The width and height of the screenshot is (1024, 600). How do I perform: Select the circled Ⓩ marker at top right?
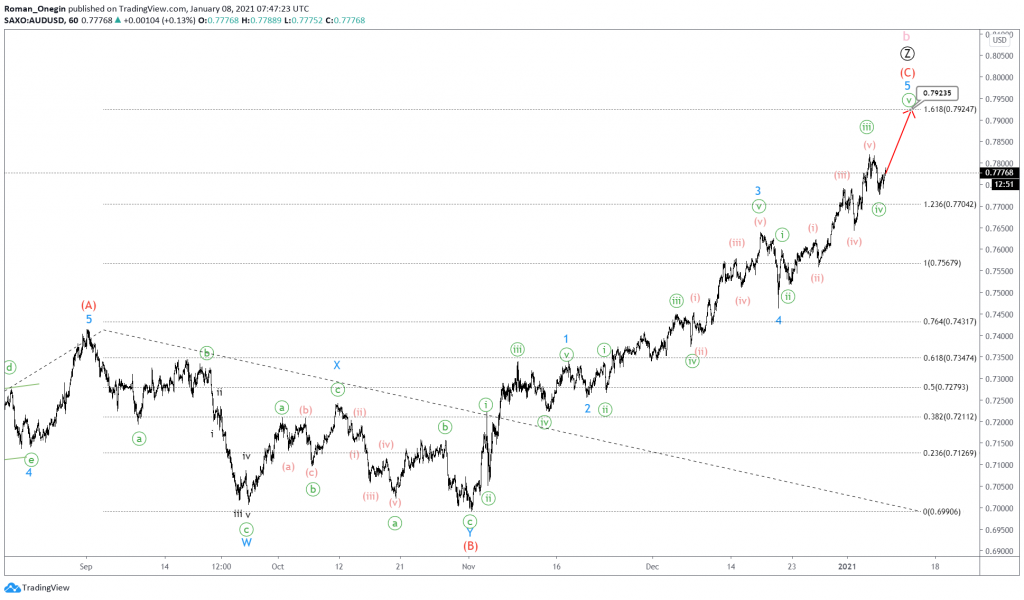tap(908, 54)
